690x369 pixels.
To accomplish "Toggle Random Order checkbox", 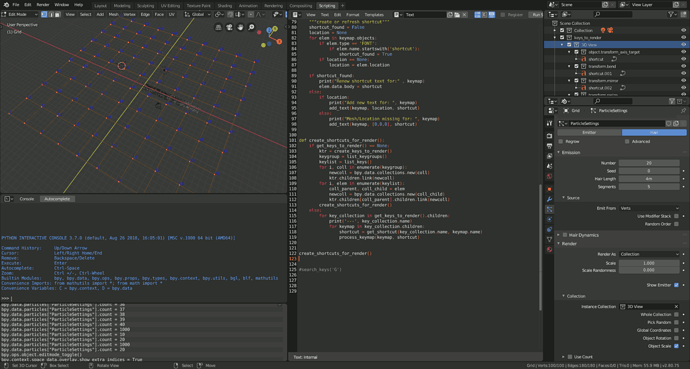I will 676,224.
